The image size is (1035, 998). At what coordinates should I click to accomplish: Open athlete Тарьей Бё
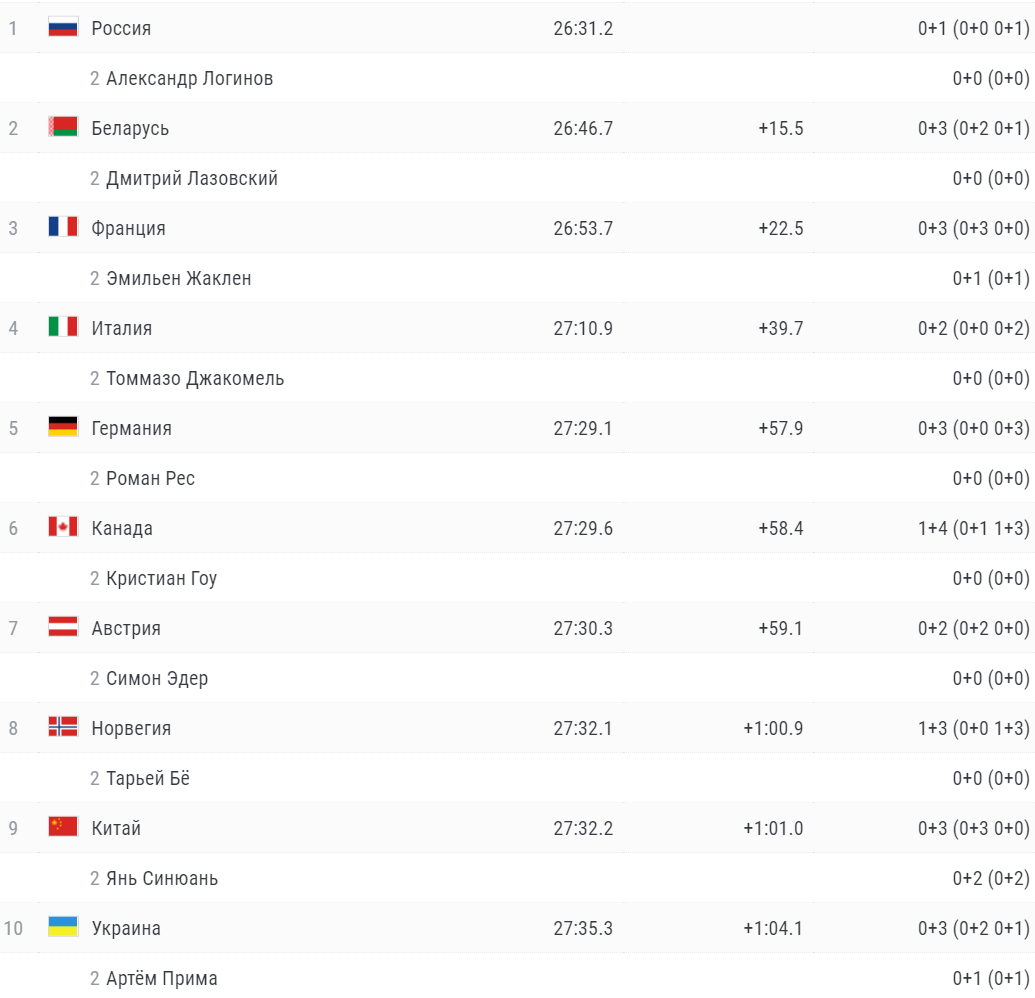tap(148, 779)
